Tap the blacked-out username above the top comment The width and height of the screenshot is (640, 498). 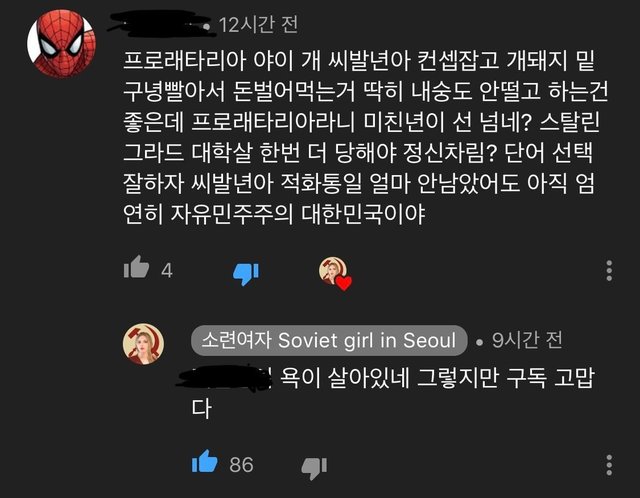pyautogui.click(x=161, y=24)
